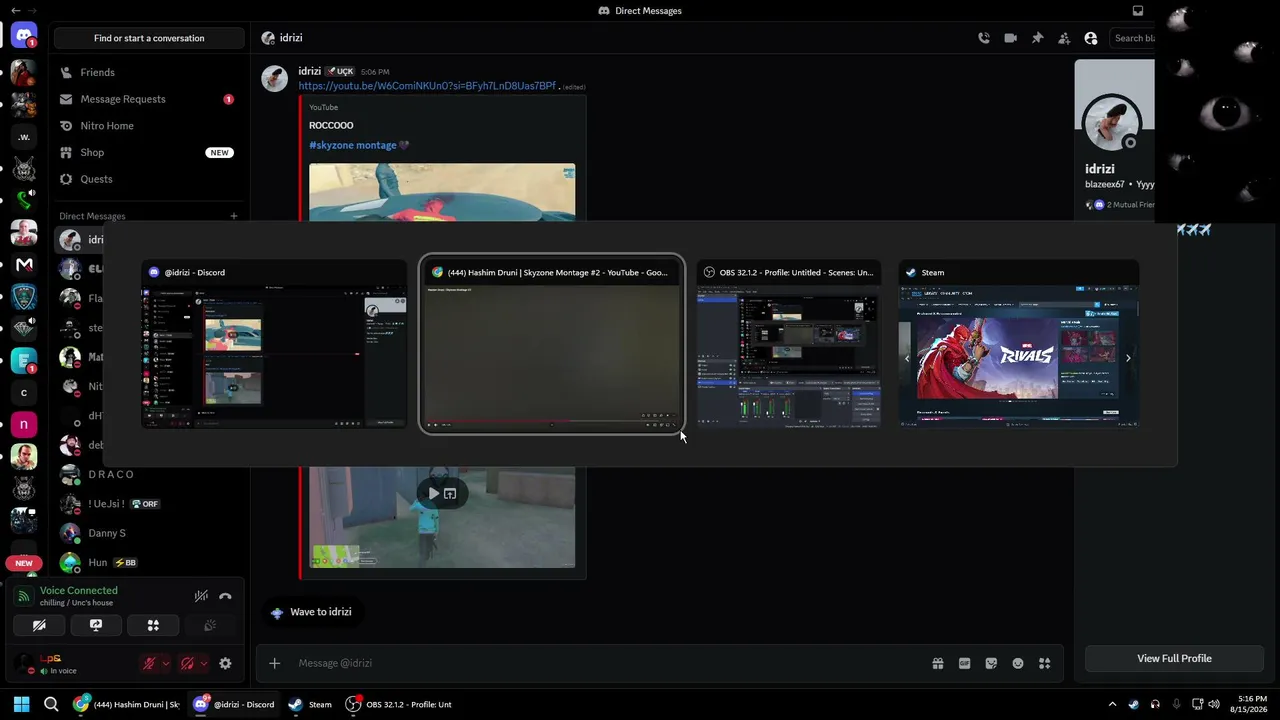This screenshot has width=1280, height=720.
Task: Open the soundboard in voice panel
Action: (210, 625)
